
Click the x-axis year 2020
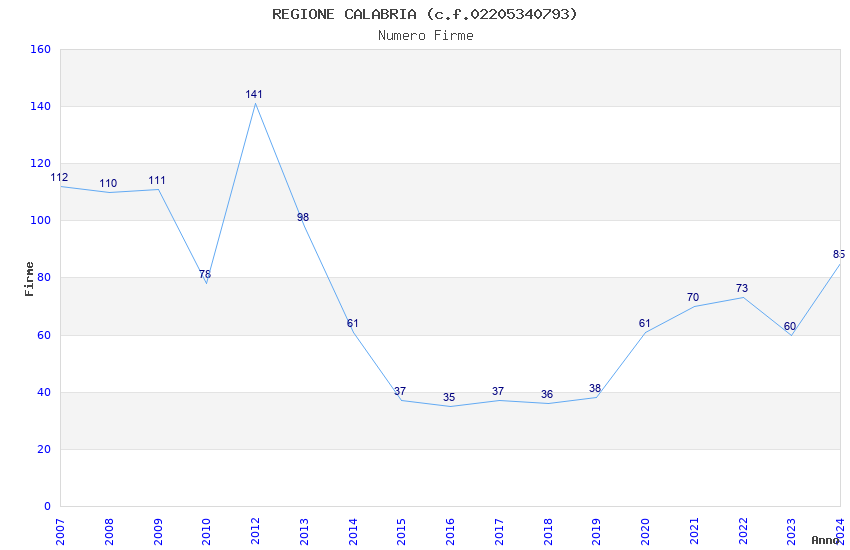646,532
